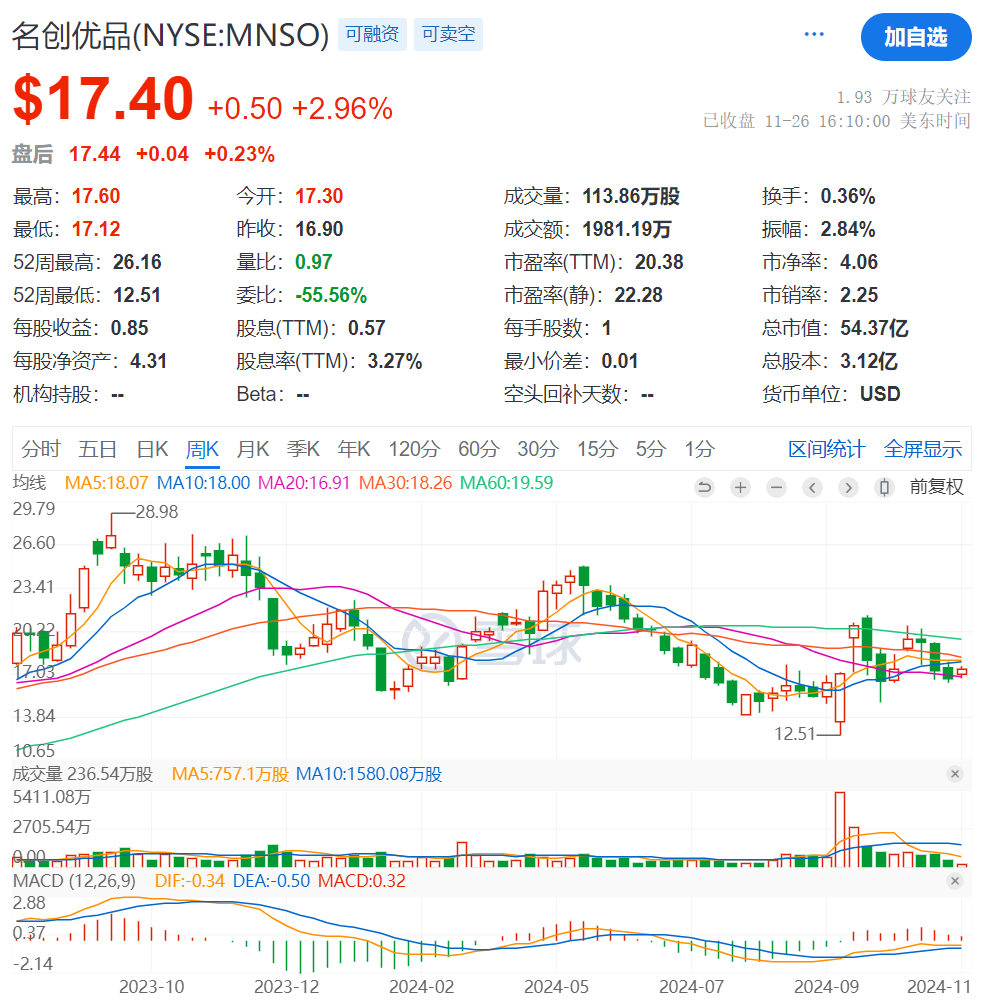Click the chart reset (undo arrow) icon

pos(704,488)
